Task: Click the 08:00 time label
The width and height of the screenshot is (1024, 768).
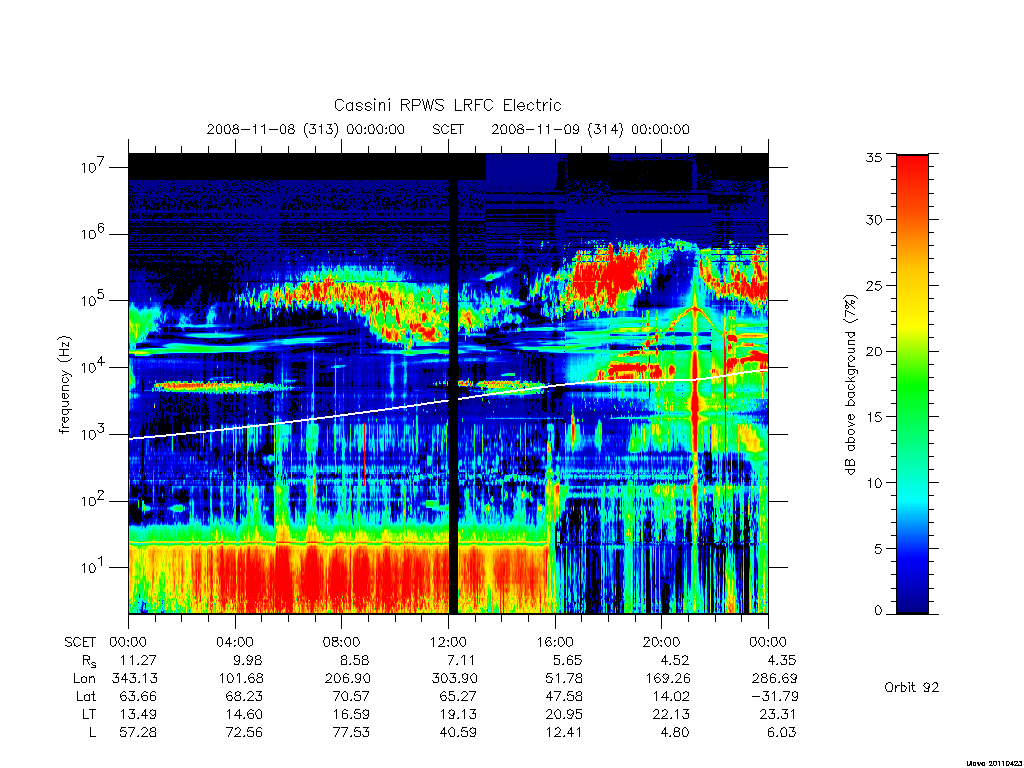Action: [342, 642]
